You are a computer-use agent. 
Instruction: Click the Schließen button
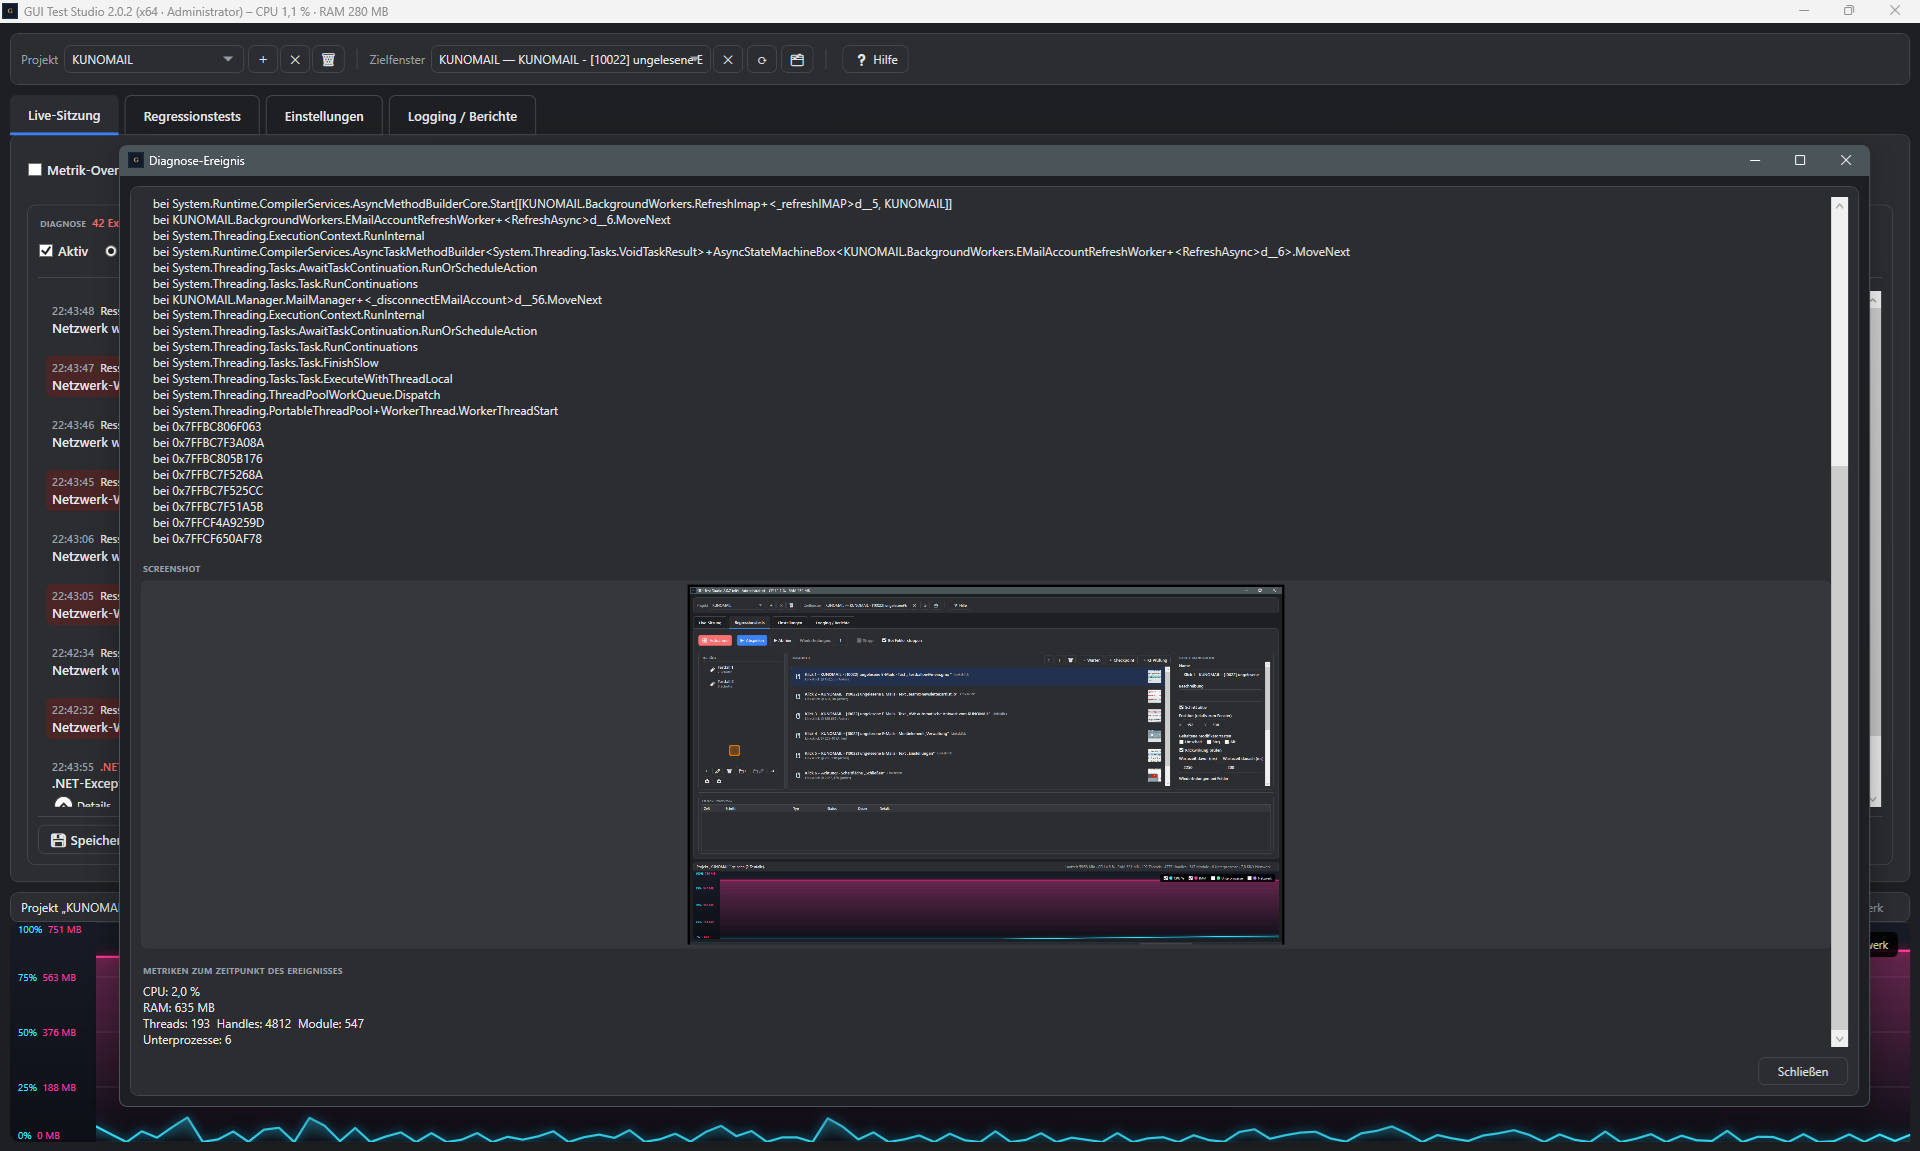1802,1072
